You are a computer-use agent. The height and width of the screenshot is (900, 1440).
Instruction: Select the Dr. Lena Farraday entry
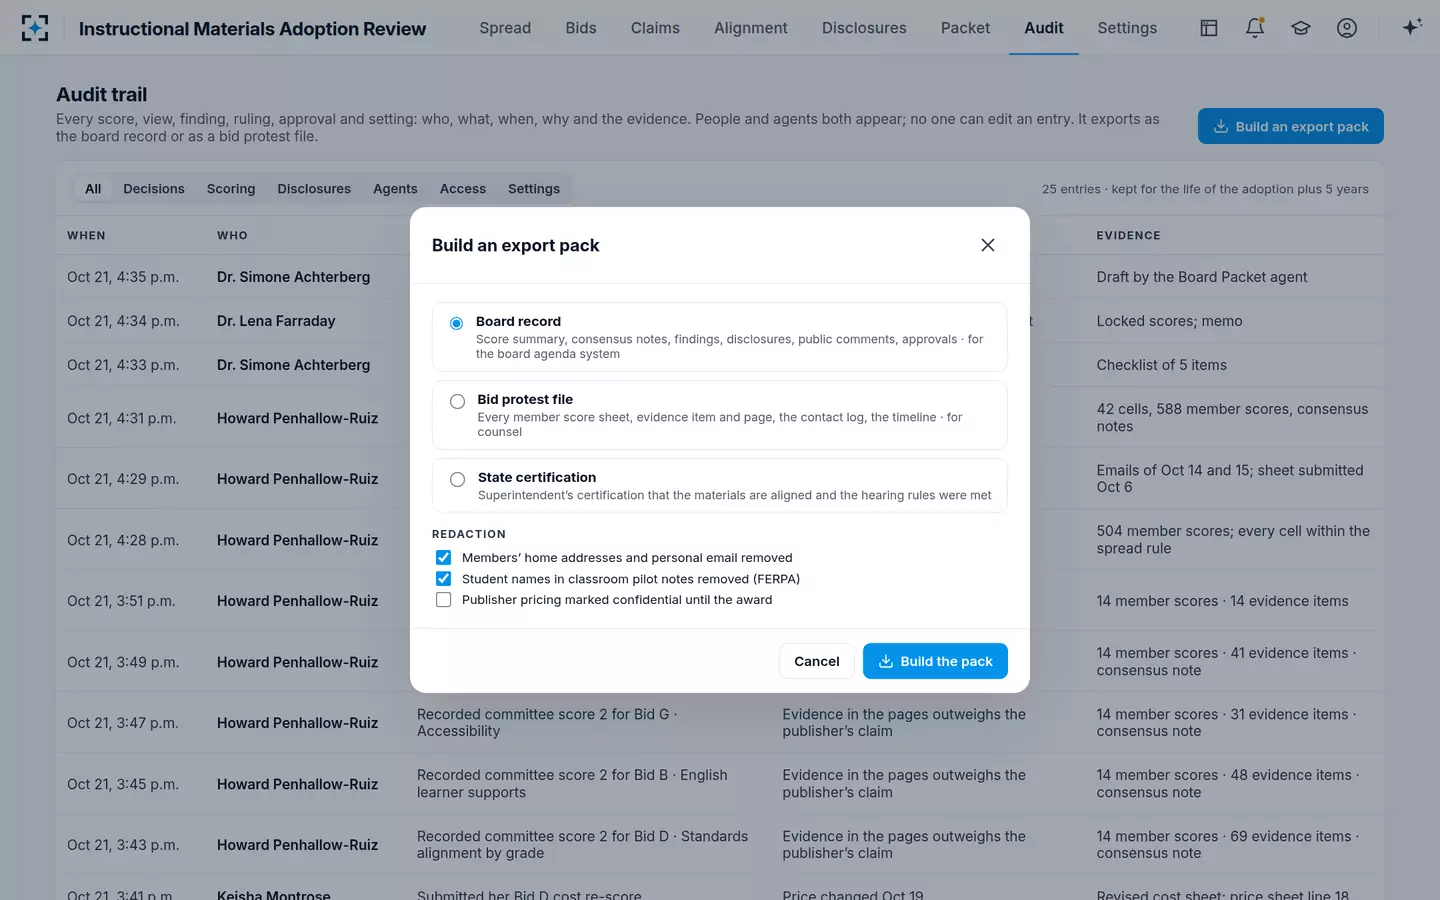point(276,321)
